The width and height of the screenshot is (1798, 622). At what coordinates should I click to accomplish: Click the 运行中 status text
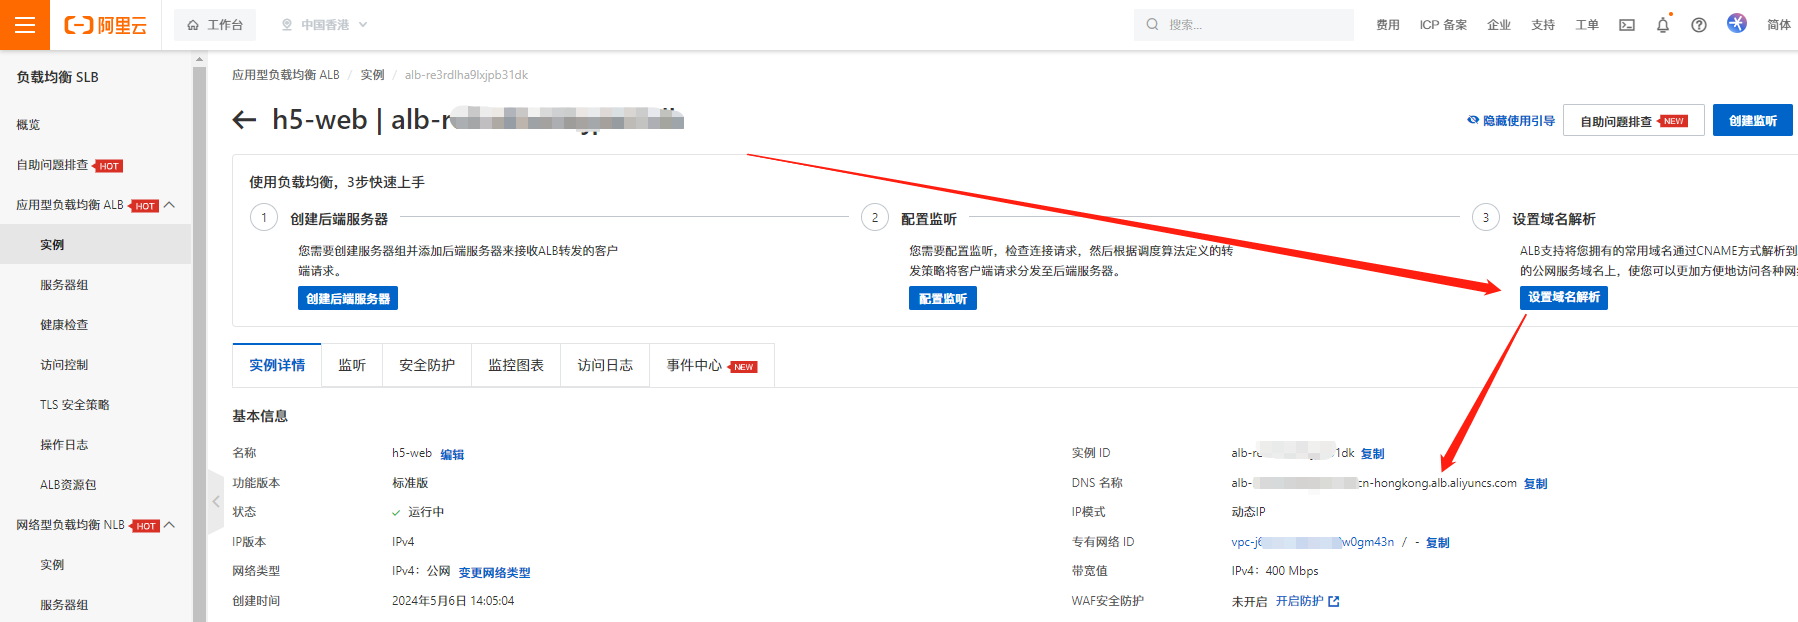click(x=426, y=512)
